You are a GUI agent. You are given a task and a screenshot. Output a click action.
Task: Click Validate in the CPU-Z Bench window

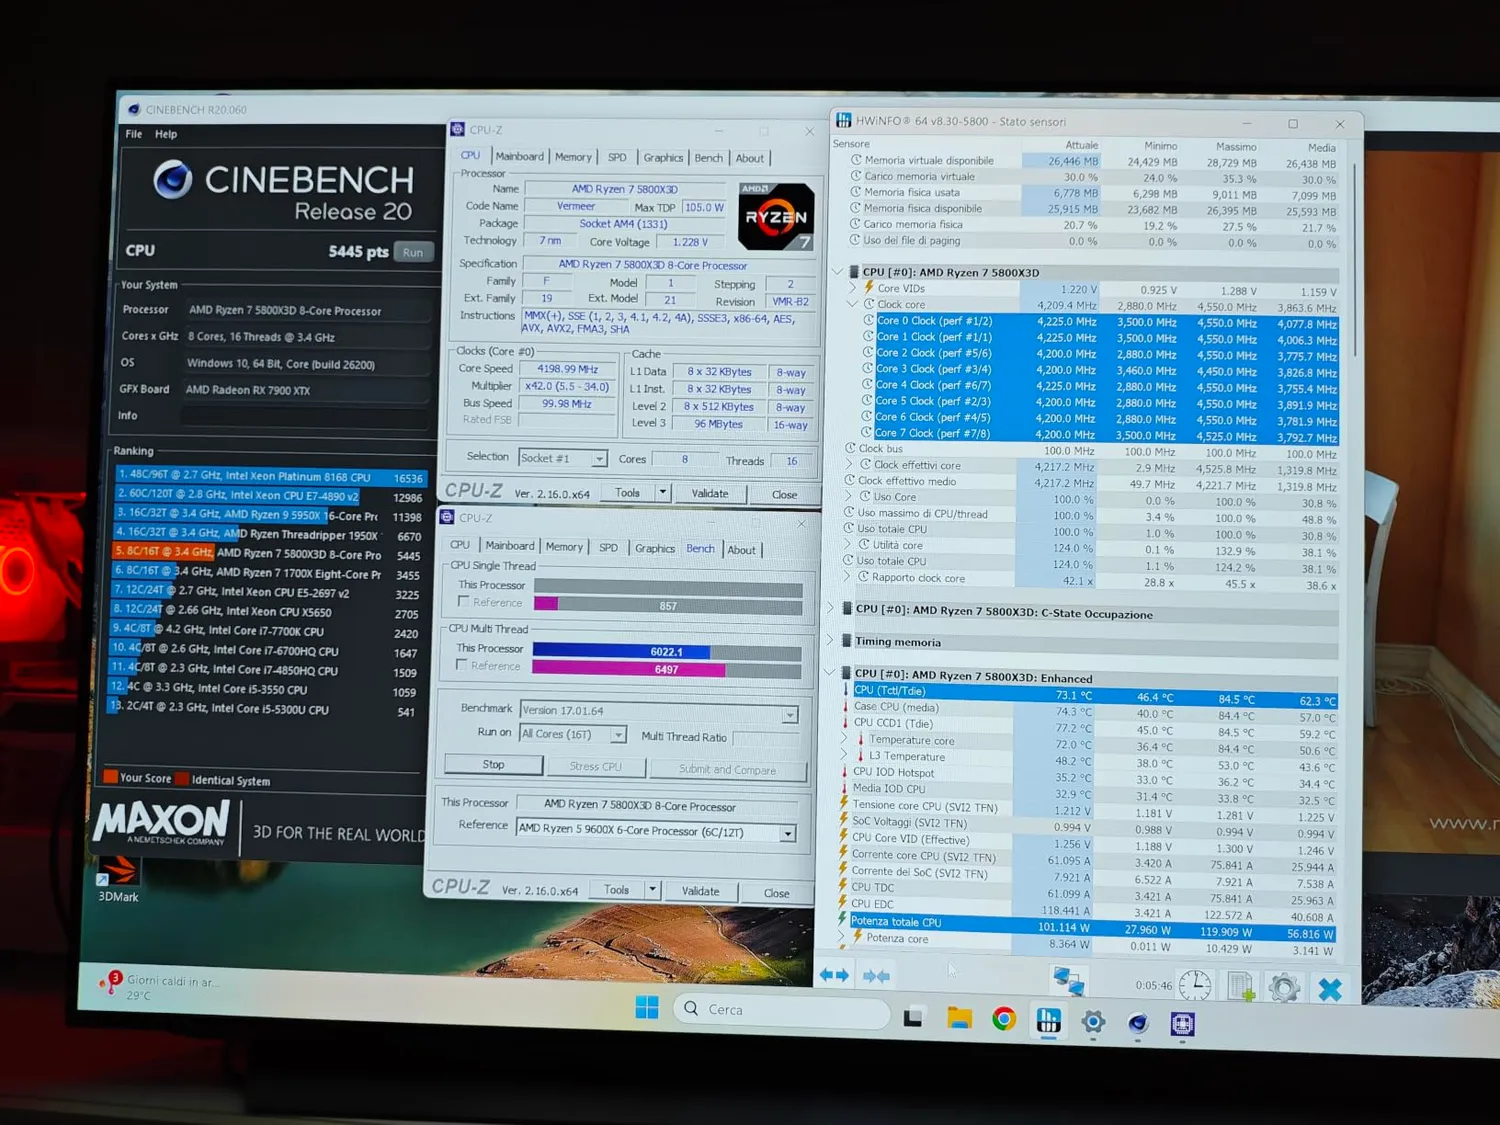[700, 891]
